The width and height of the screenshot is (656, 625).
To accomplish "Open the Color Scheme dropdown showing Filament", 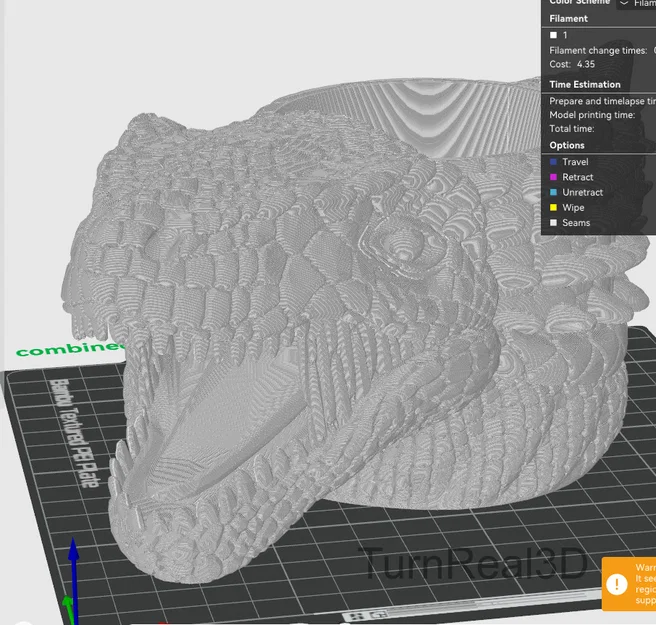I will pyautogui.click(x=637, y=4).
